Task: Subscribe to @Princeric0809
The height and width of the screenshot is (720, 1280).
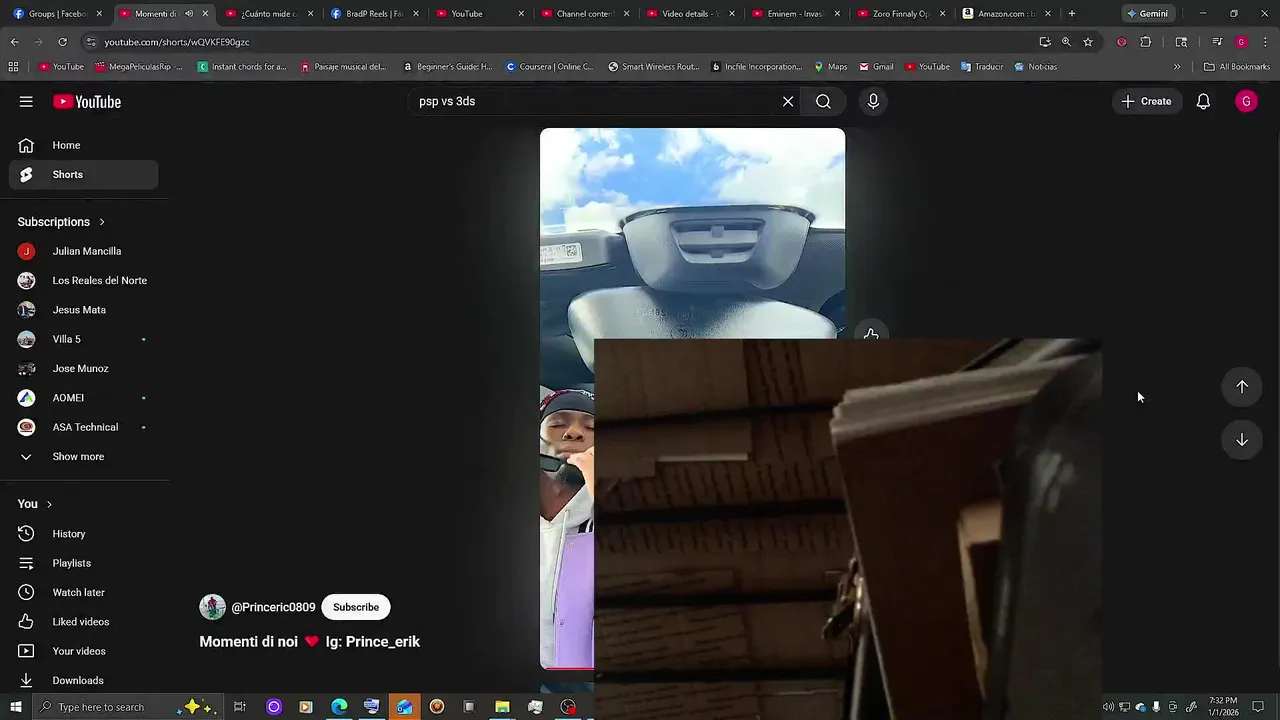Action: pyautogui.click(x=356, y=607)
